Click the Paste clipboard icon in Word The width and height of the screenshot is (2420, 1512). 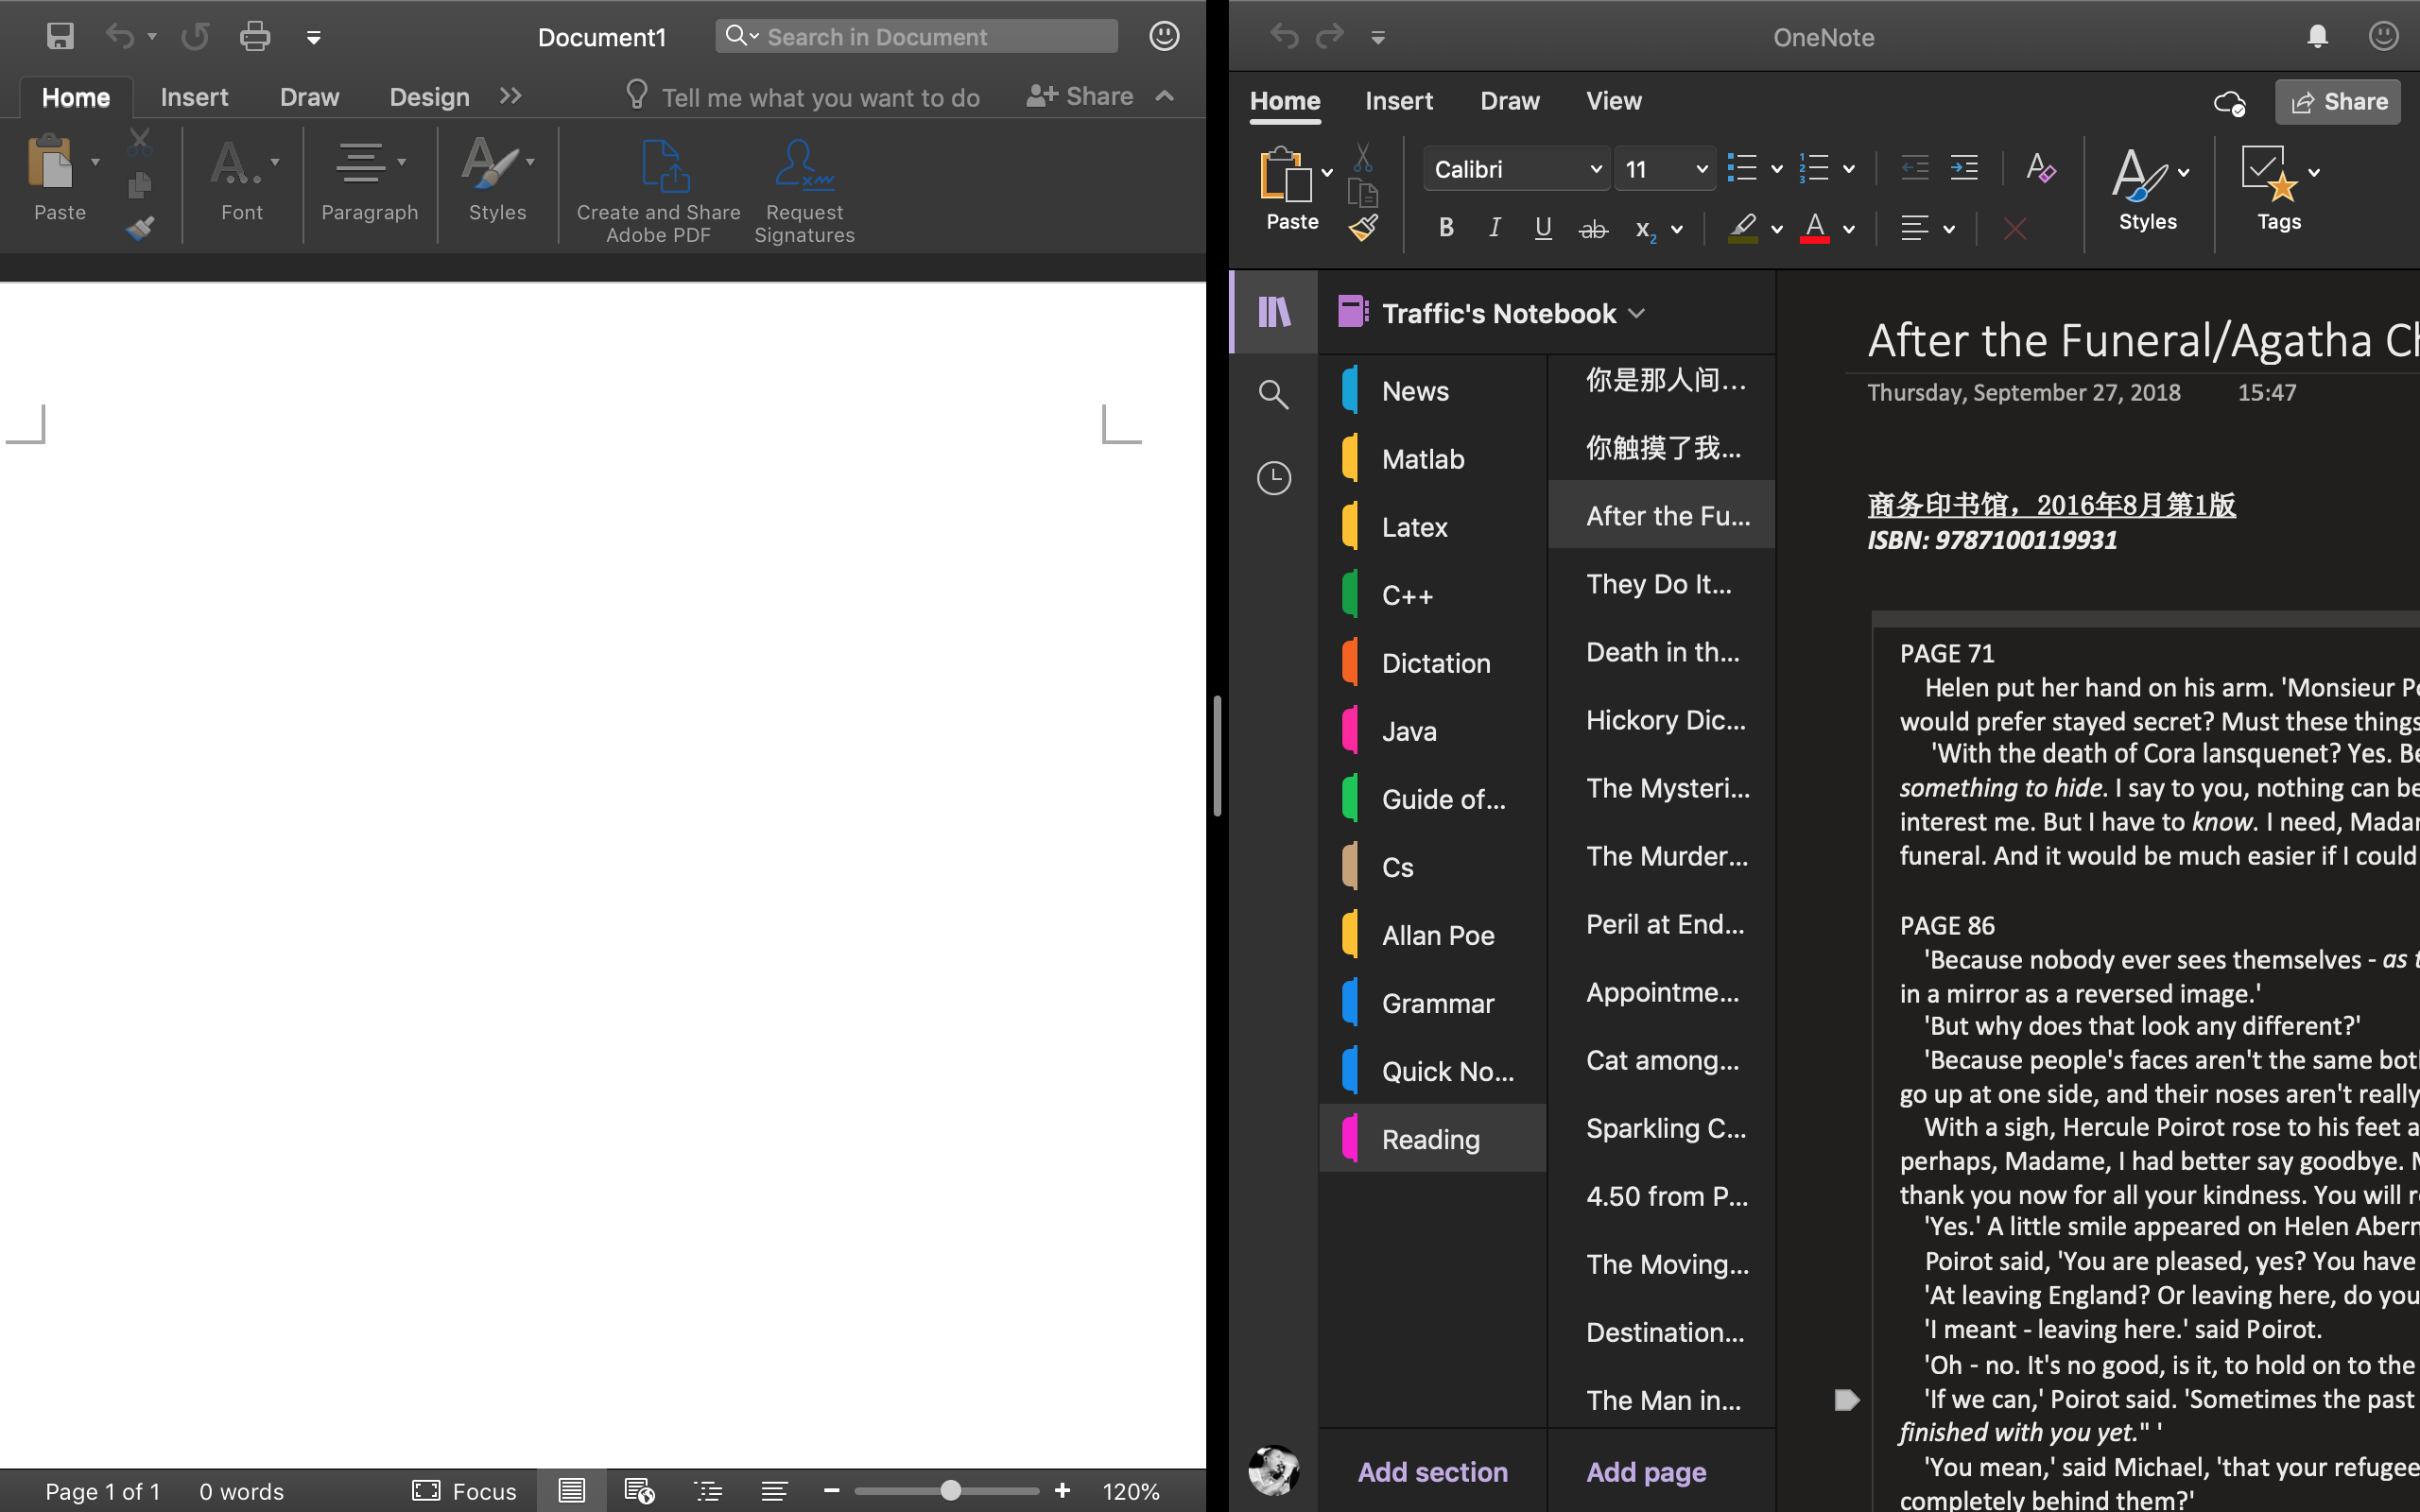(x=50, y=162)
